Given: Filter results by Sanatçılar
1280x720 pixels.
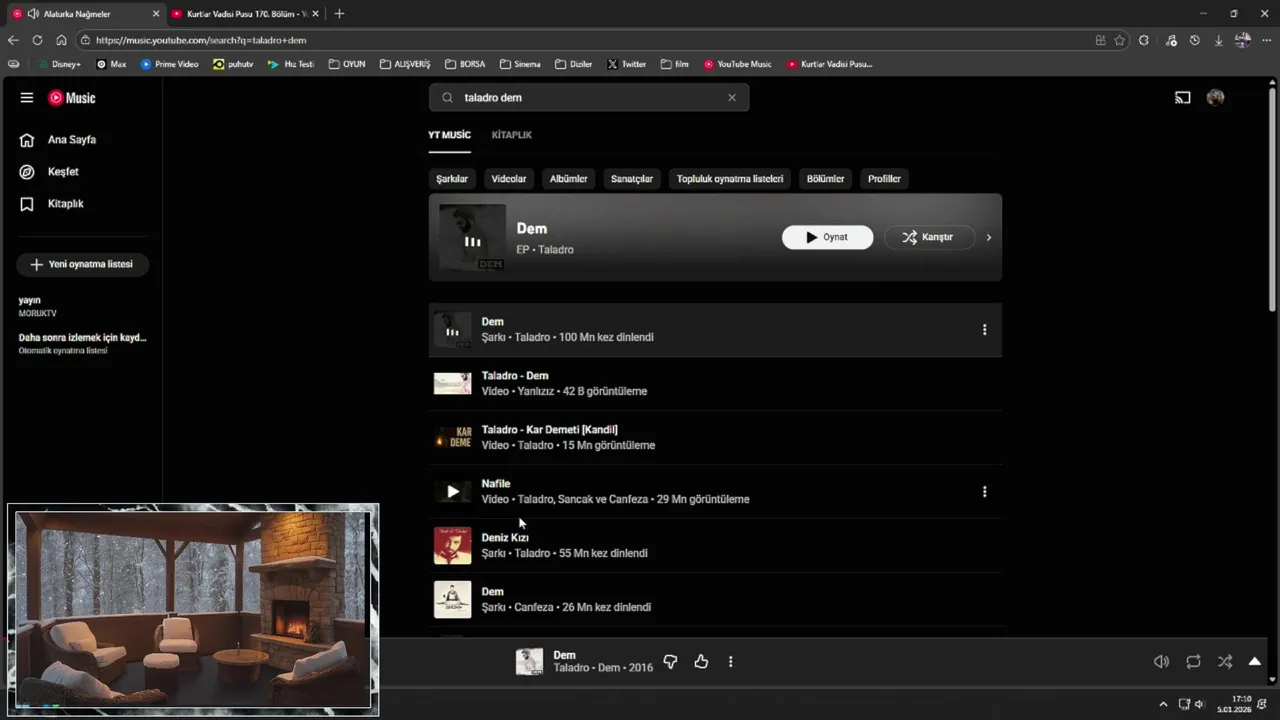Looking at the screenshot, I should click(x=632, y=179).
